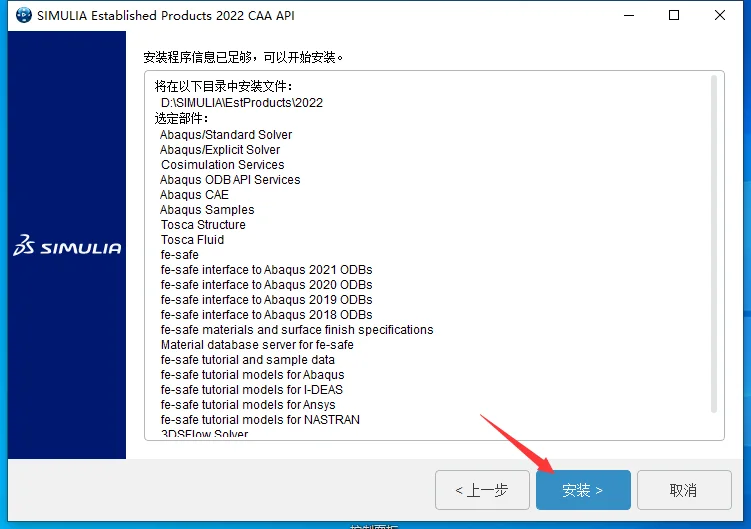Click fe-safe tutorial models for I-DEAS
This screenshot has width=751, height=529.
pyautogui.click(x=252, y=390)
